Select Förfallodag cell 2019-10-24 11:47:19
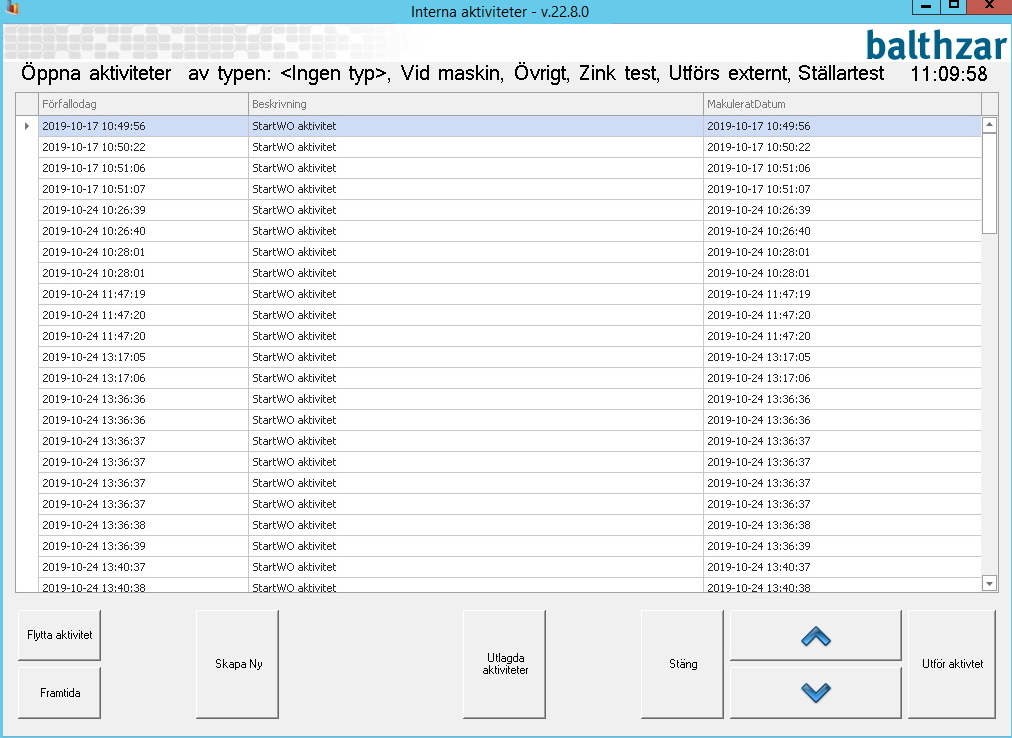 coord(143,294)
